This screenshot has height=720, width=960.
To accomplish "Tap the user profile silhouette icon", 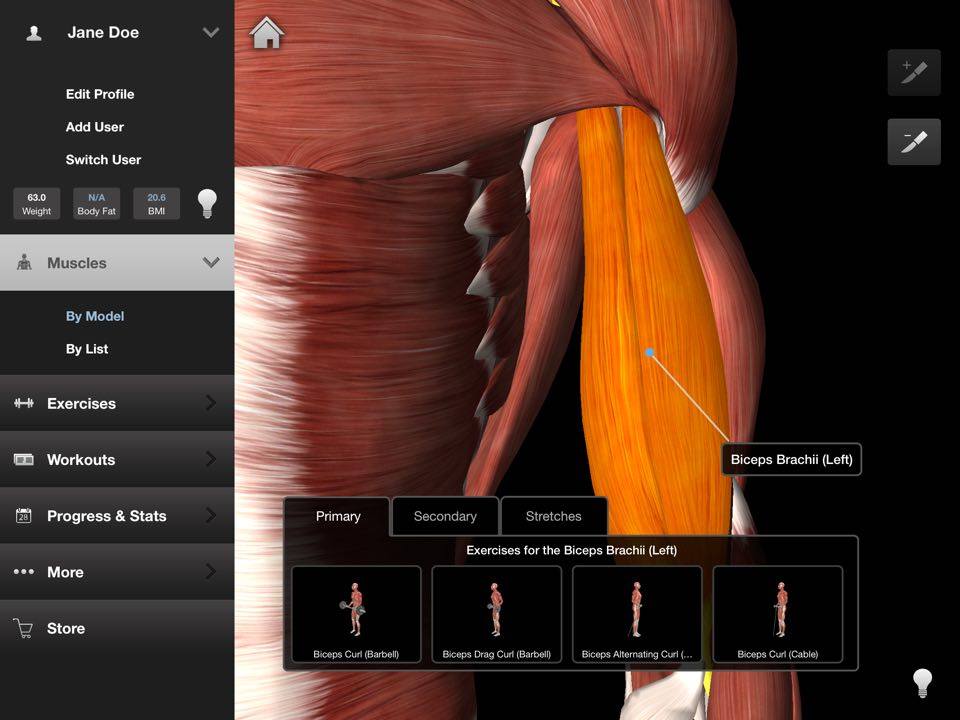I will click(34, 32).
